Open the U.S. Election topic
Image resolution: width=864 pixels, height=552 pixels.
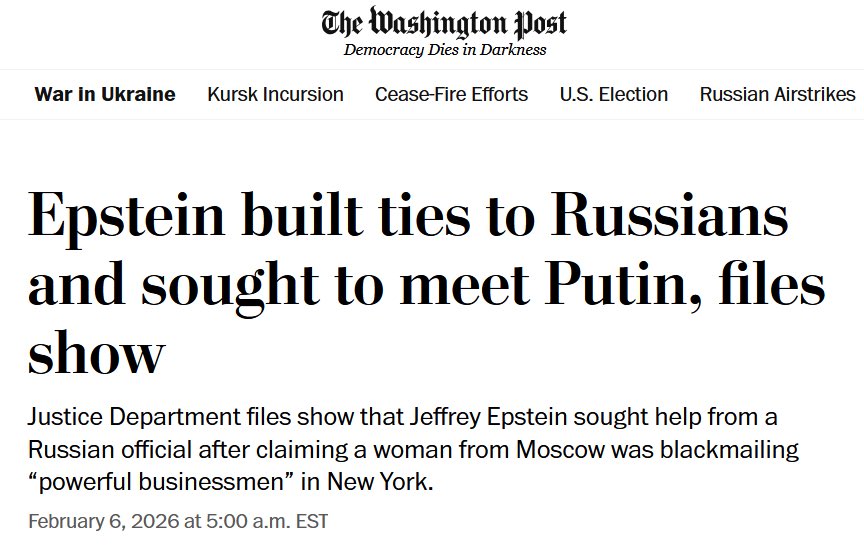click(x=613, y=95)
